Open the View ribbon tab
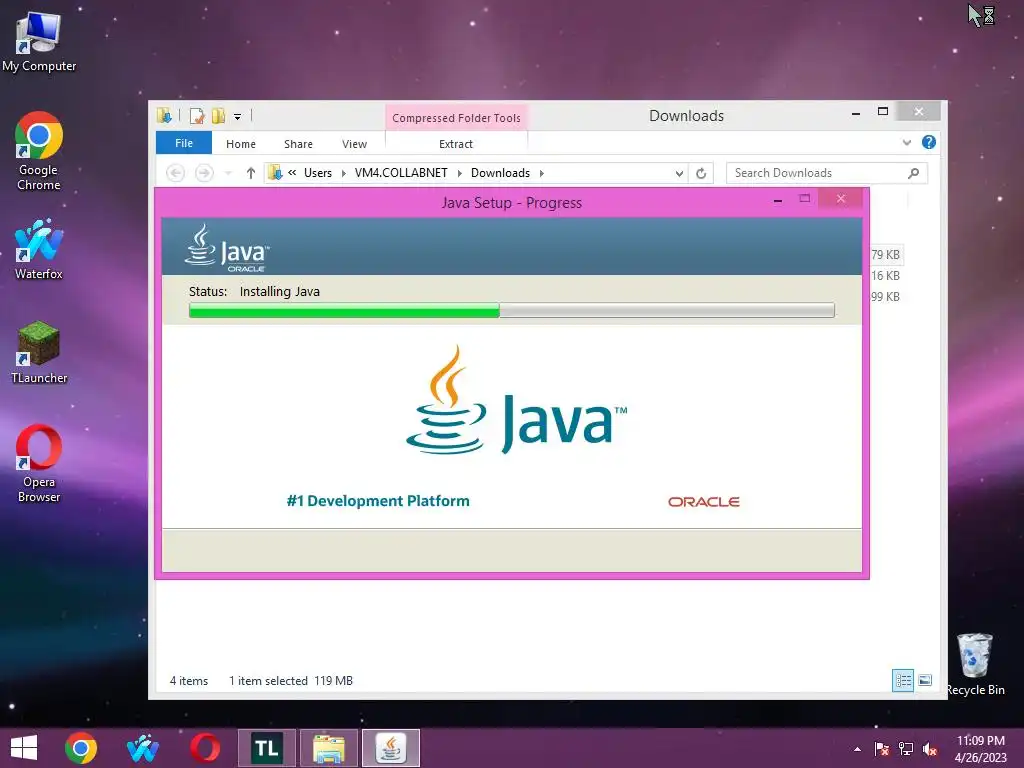1024x768 pixels. (354, 144)
